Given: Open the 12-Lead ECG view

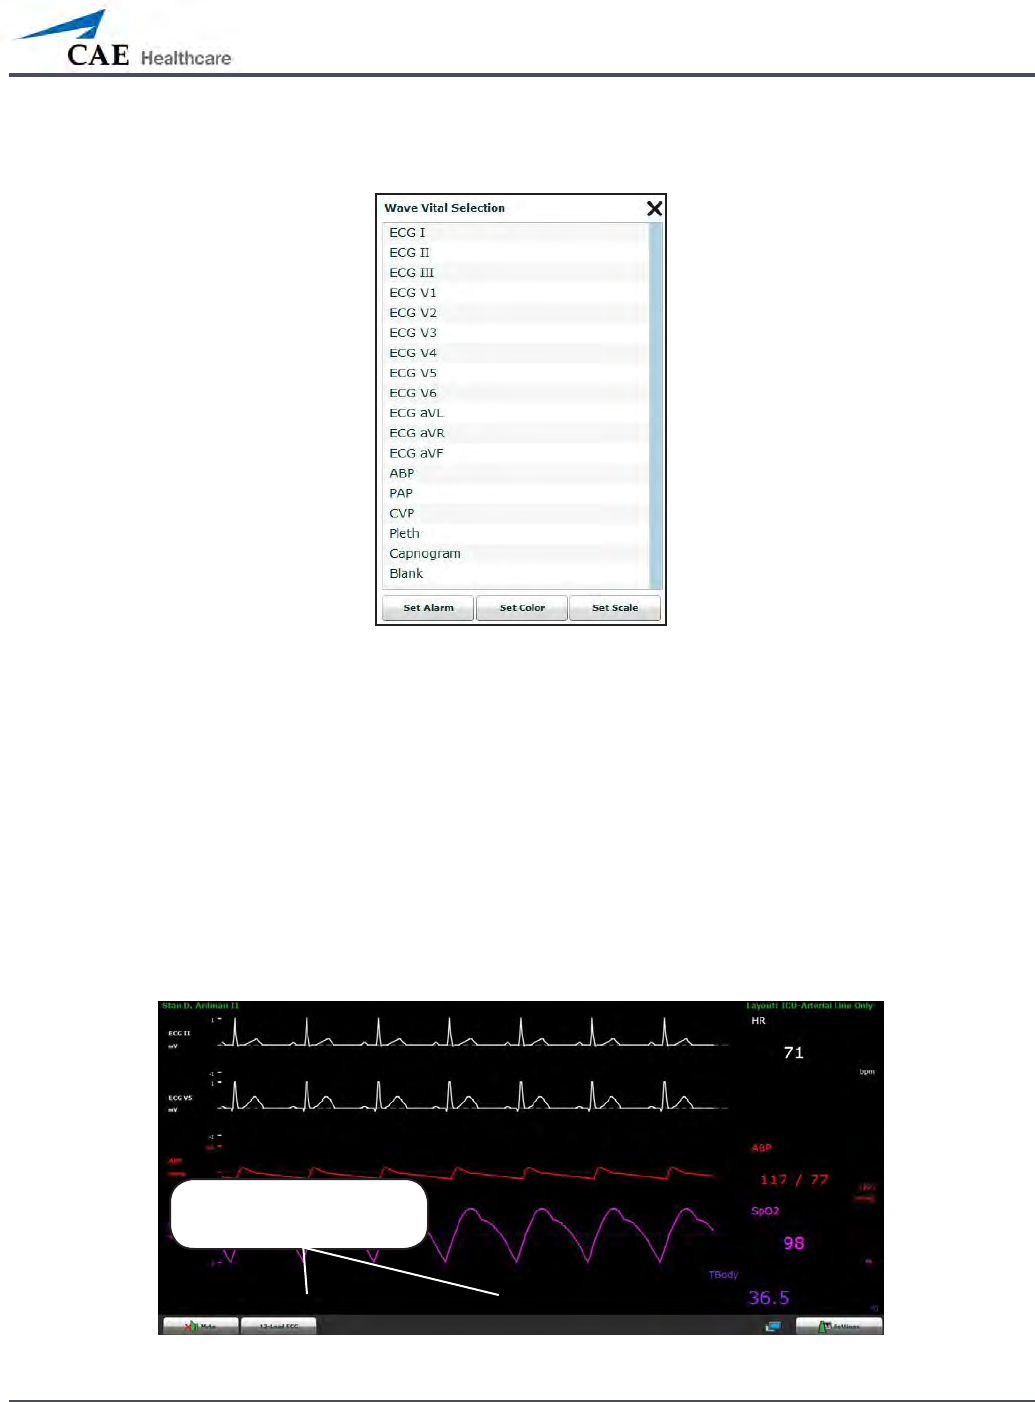Looking at the screenshot, I should pyautogui.click(x=279, y=1325).
